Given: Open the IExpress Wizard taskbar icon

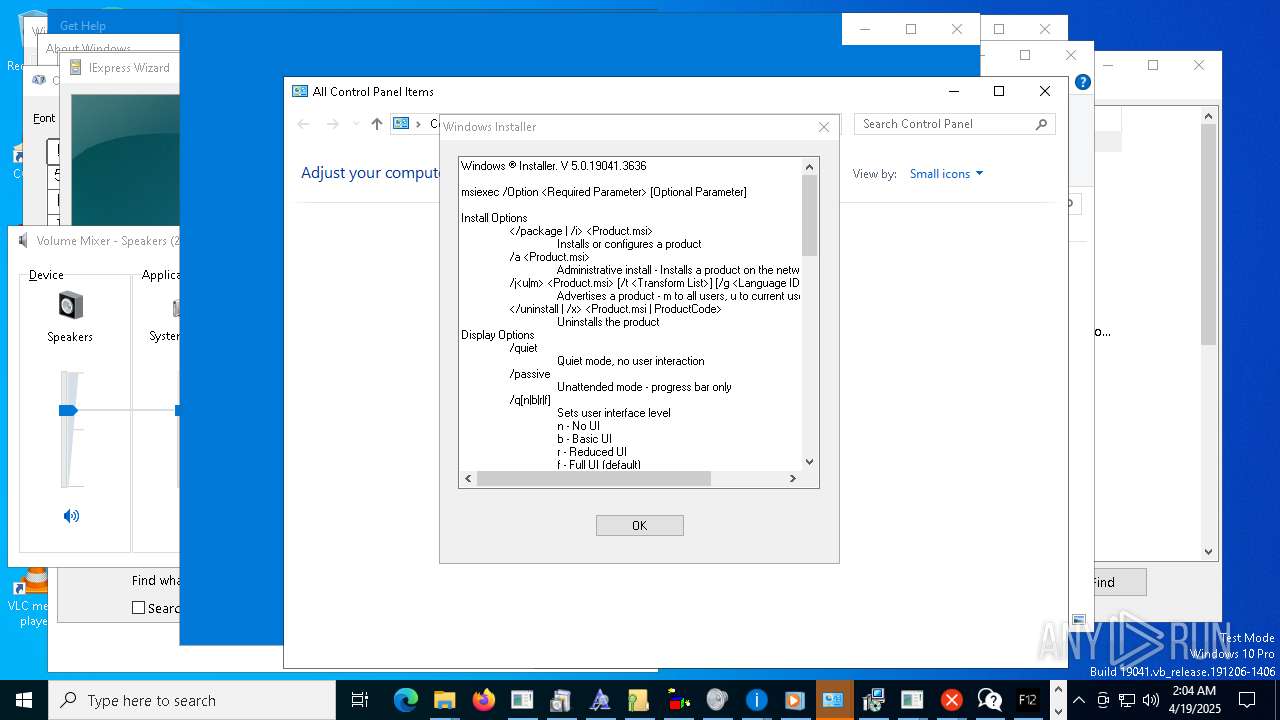Looking at the screenshot, I should 561,700.
